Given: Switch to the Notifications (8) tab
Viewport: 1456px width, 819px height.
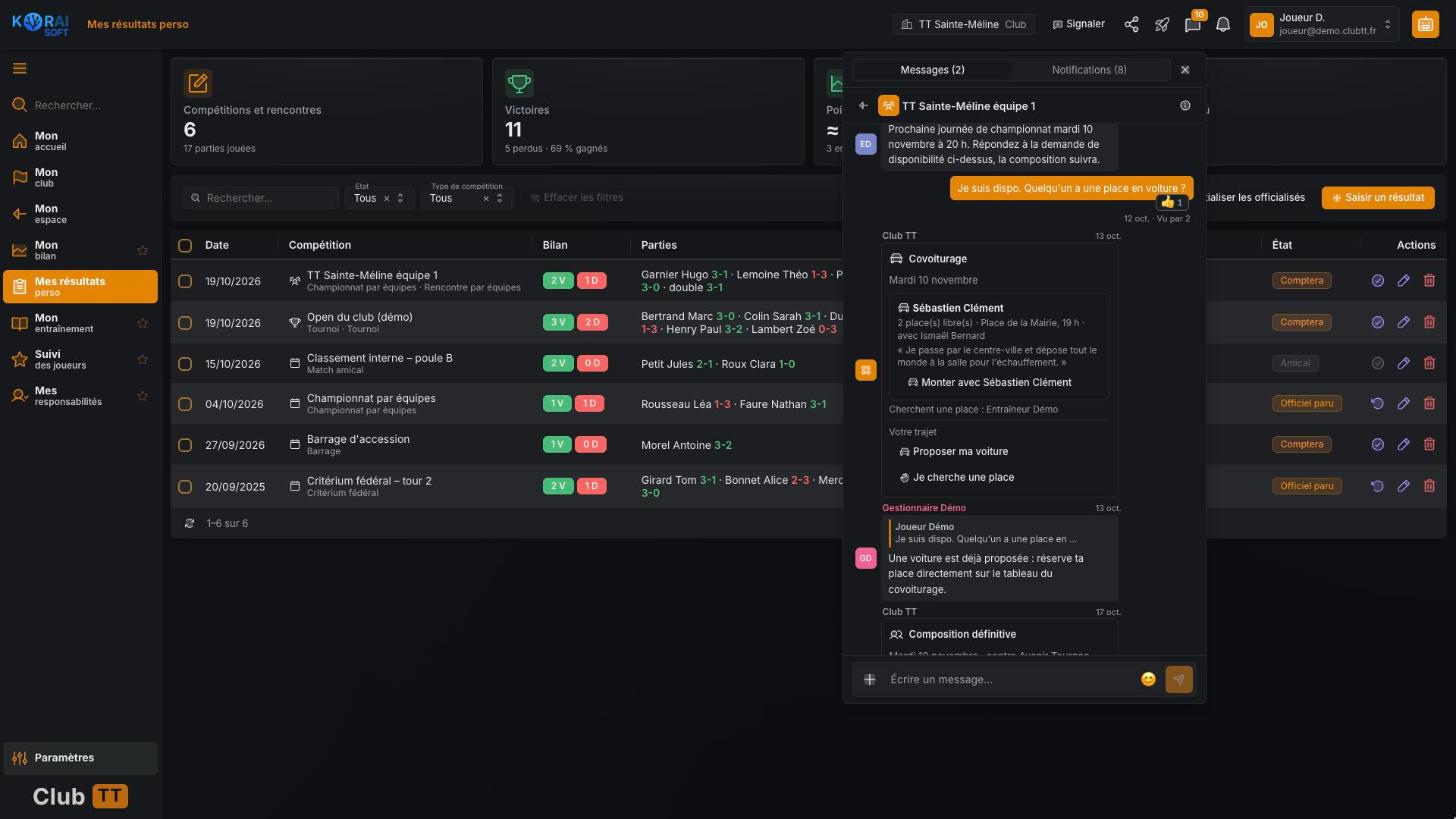Looking at the screenshot, I should pos(1089,70).
